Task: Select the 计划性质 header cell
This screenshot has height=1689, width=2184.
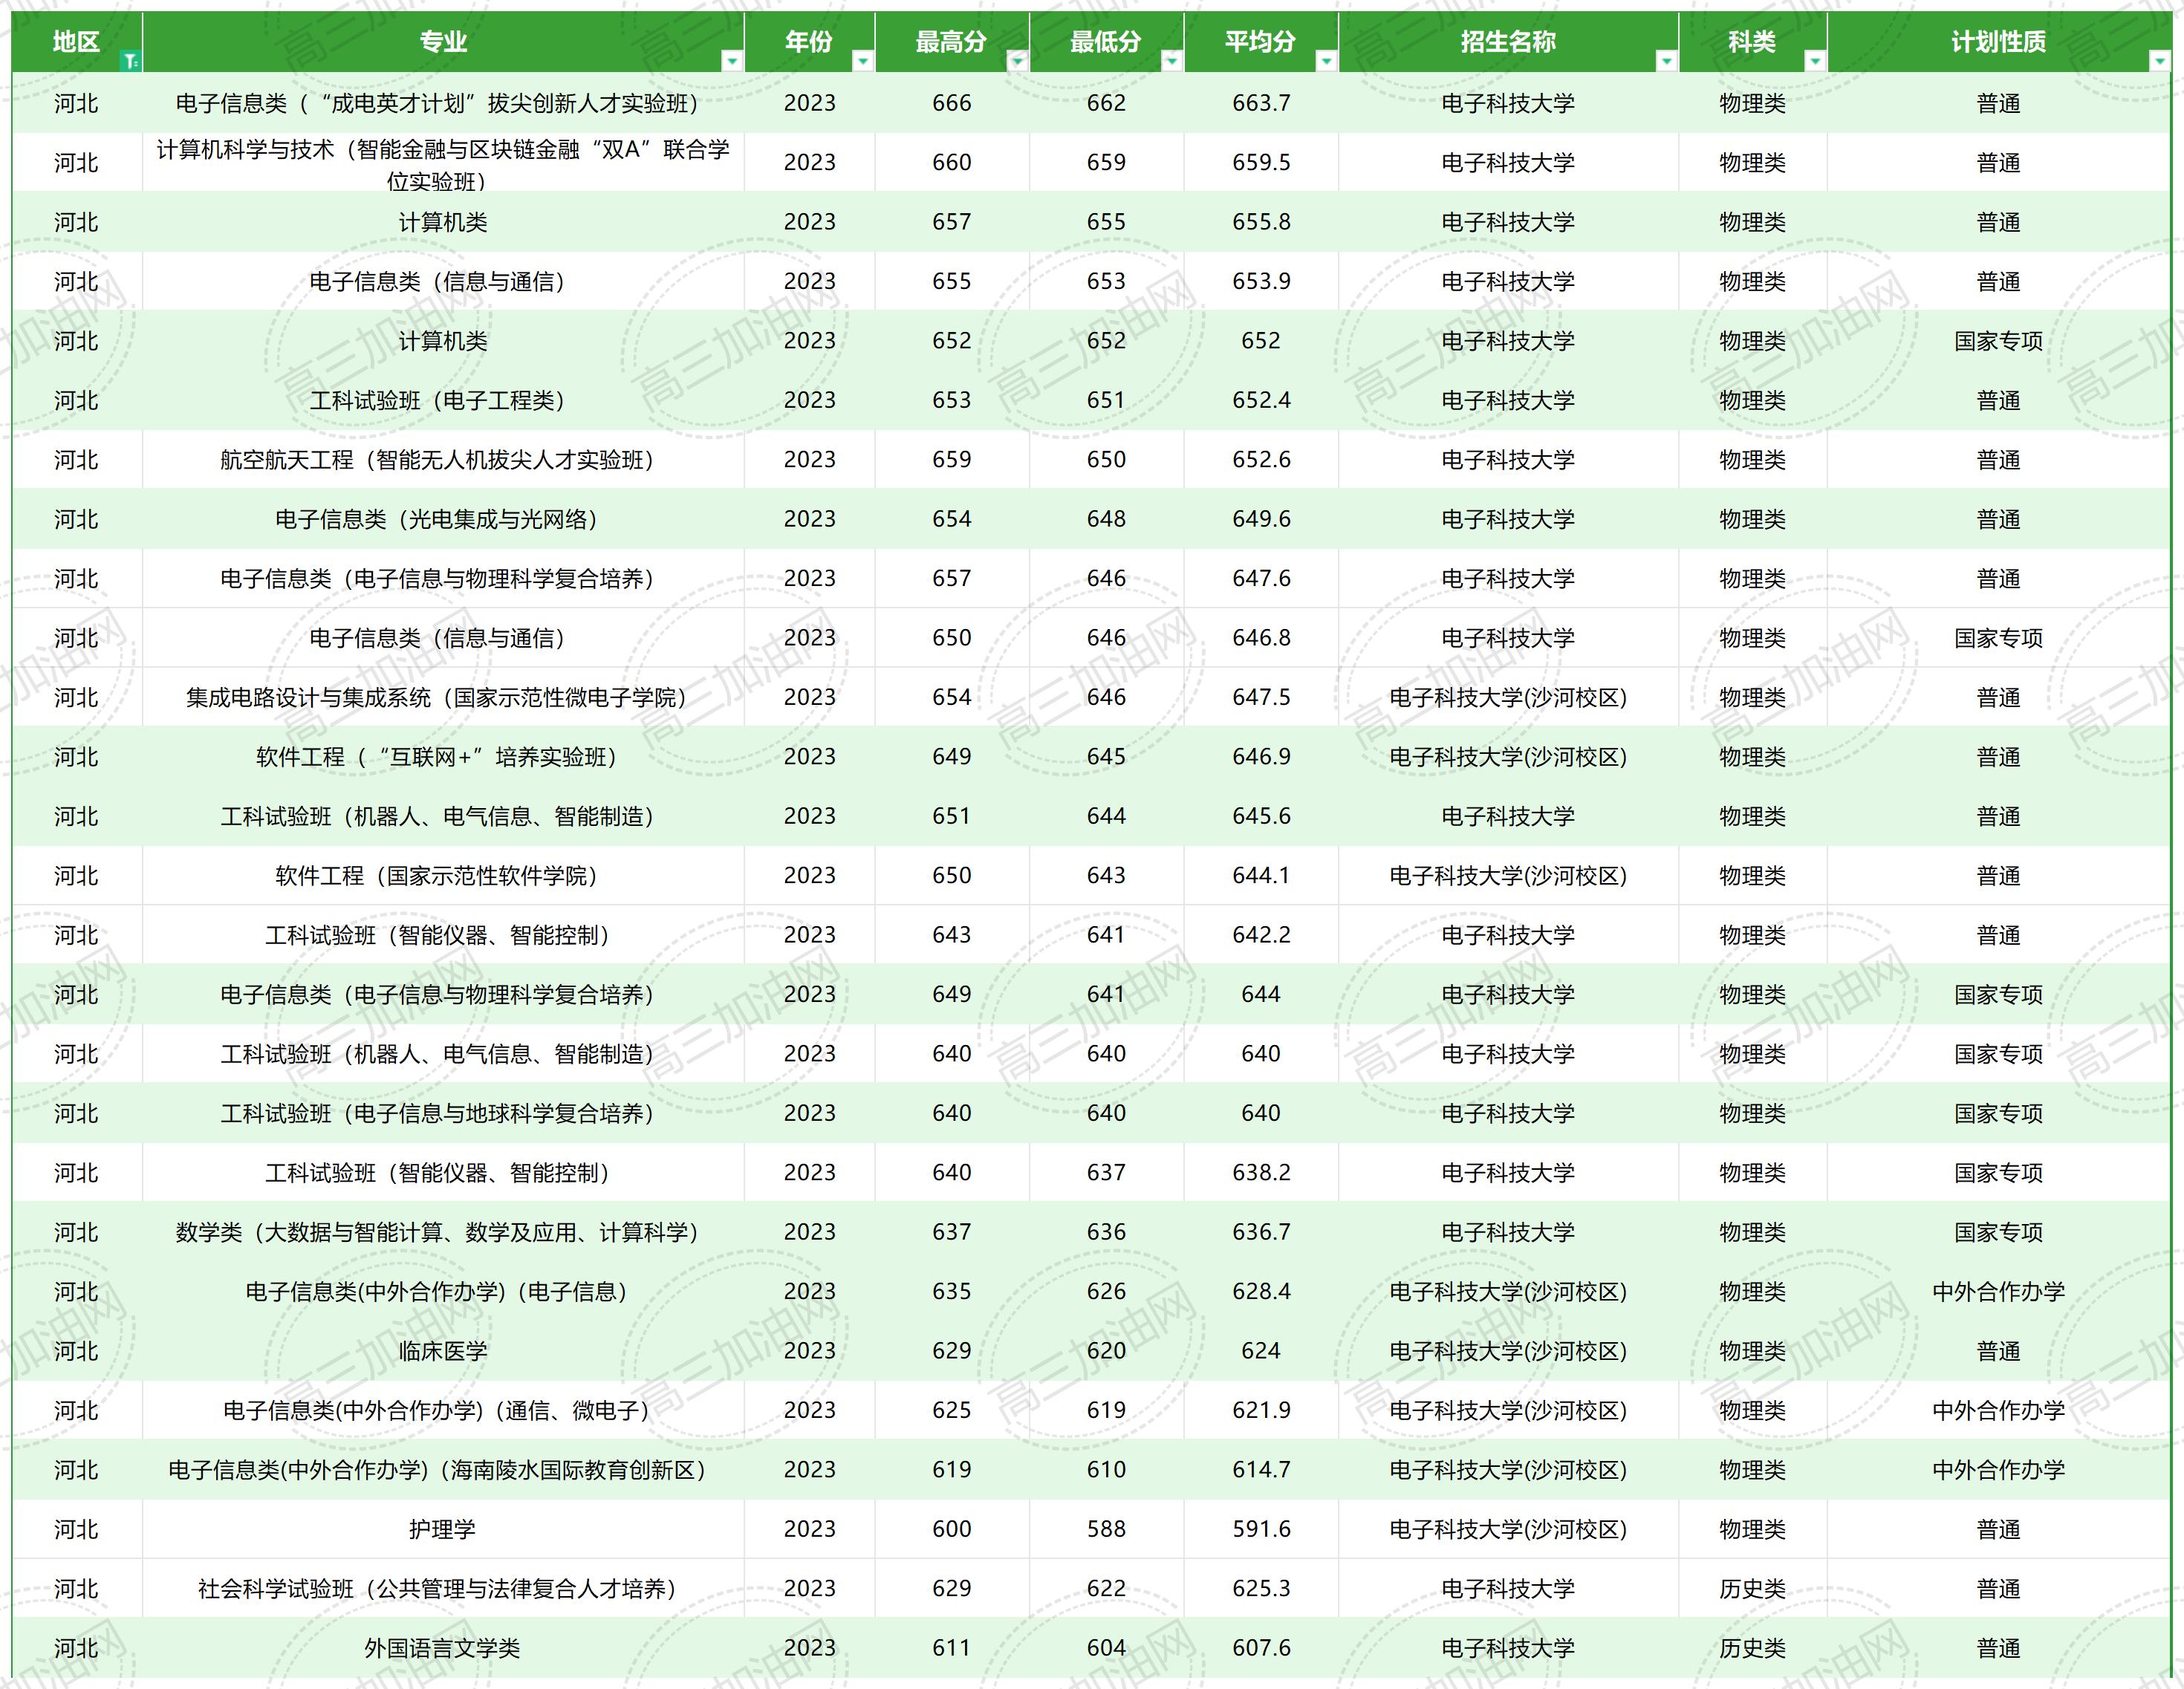Action: tap(1999, 42)
